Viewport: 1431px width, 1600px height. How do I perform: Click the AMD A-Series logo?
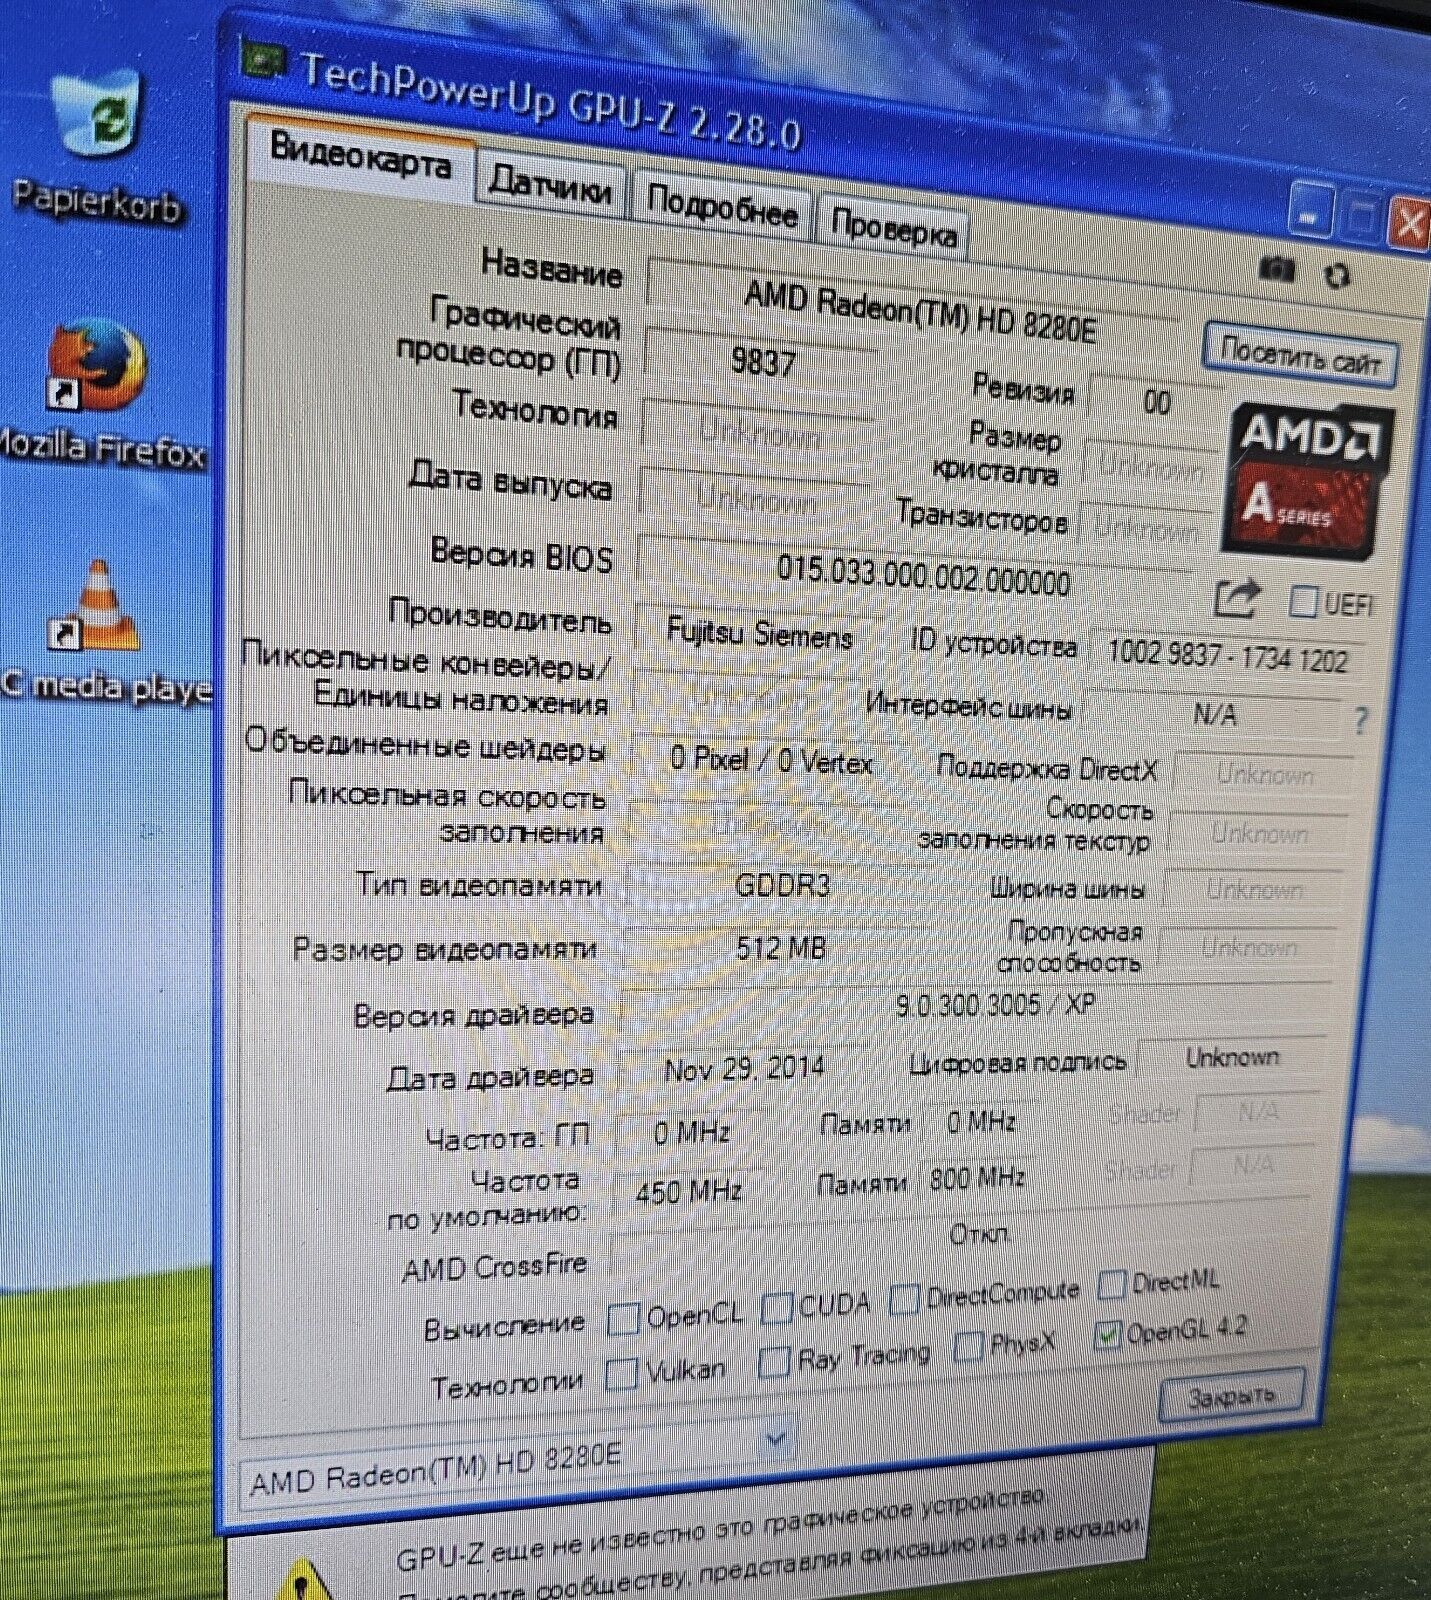[1304, 480]
